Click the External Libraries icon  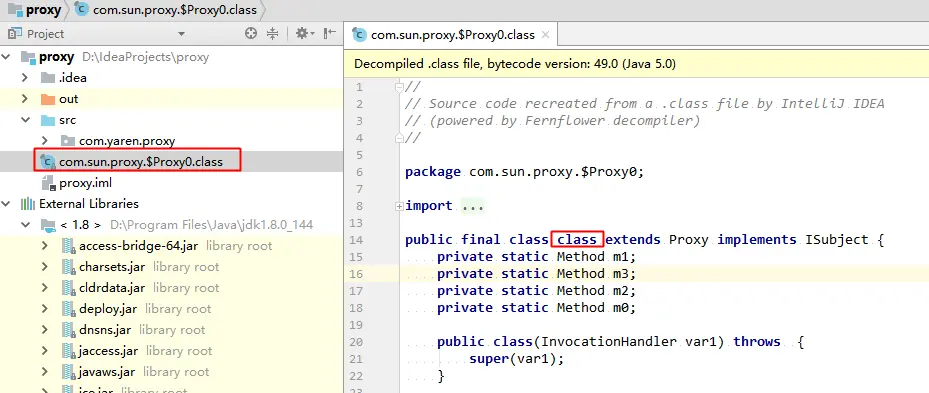pyautogui.click(x=27, y=204)
